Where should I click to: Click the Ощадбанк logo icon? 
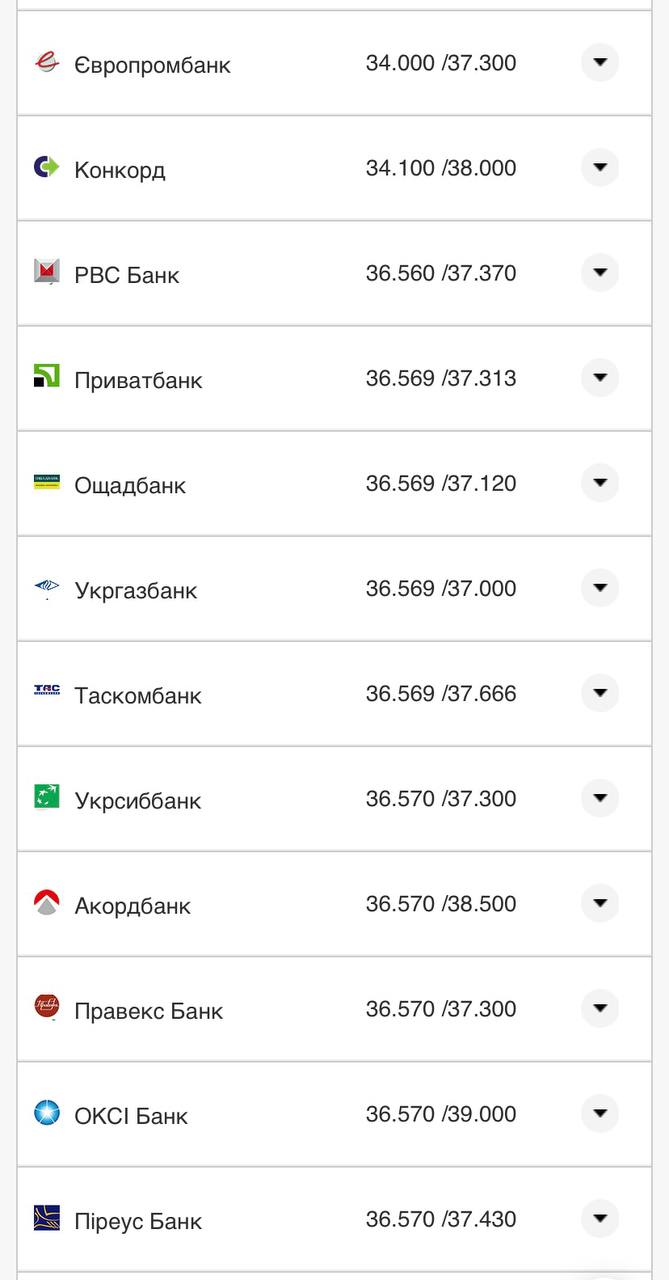pyautogui.click(x=47, y=483)
